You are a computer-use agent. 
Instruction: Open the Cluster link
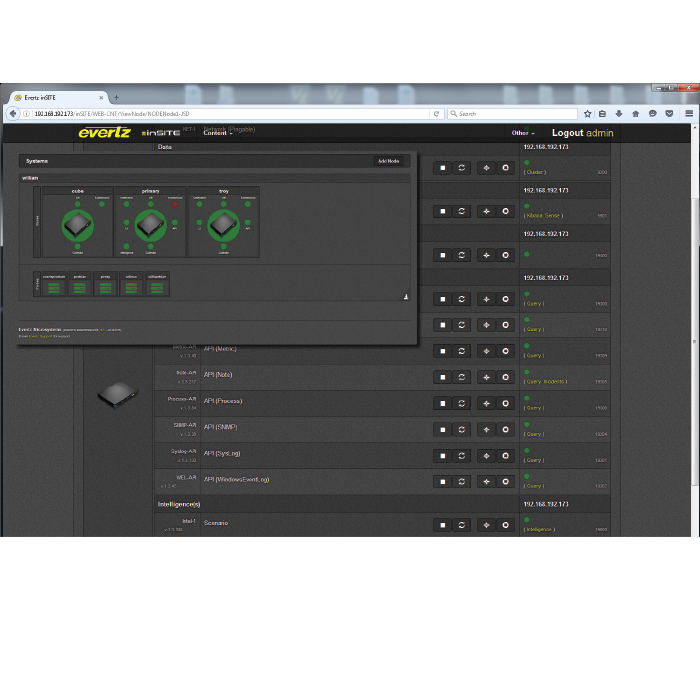click(x=535, y=172)
